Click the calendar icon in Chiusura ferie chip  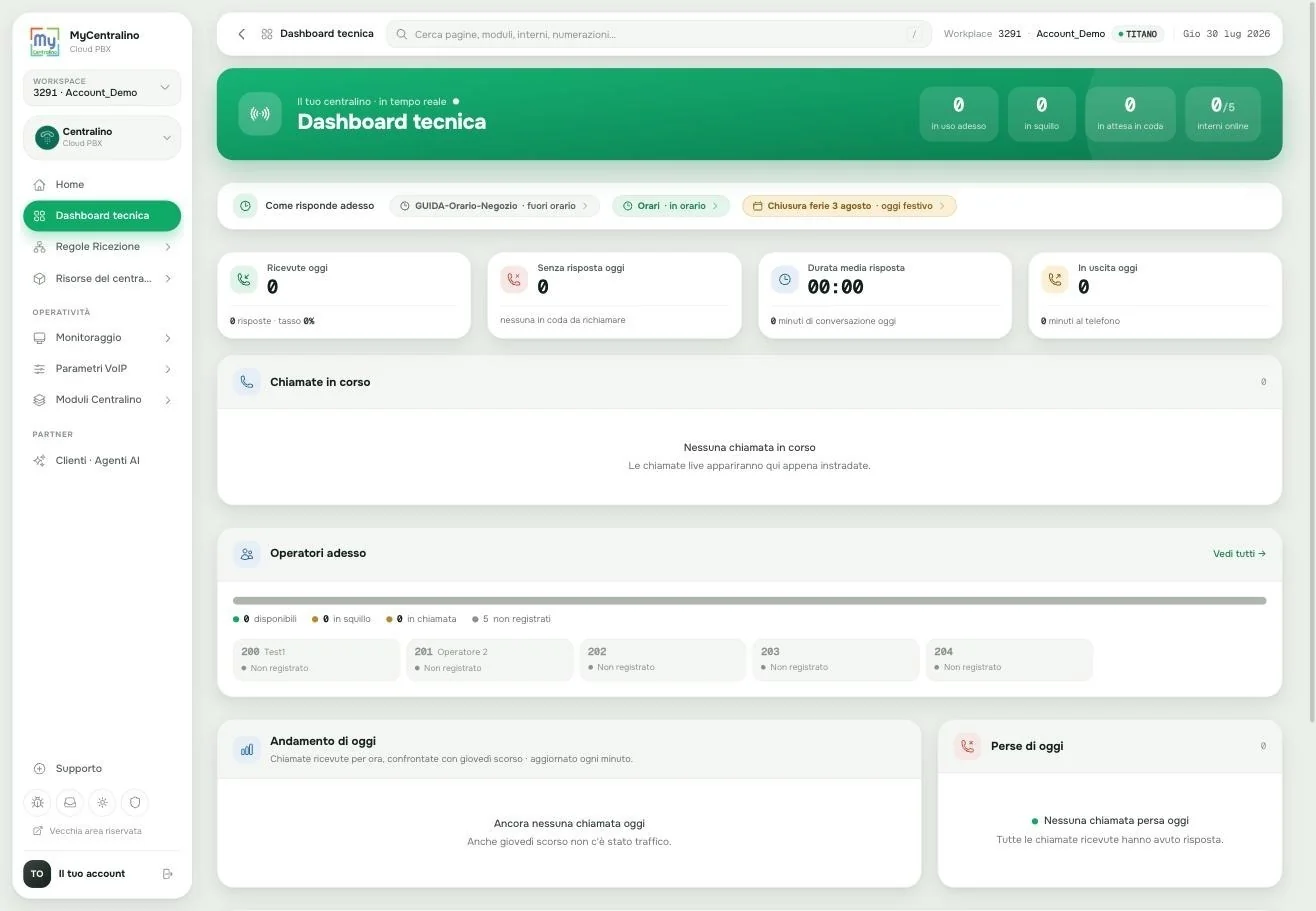(x=757, y=206)
